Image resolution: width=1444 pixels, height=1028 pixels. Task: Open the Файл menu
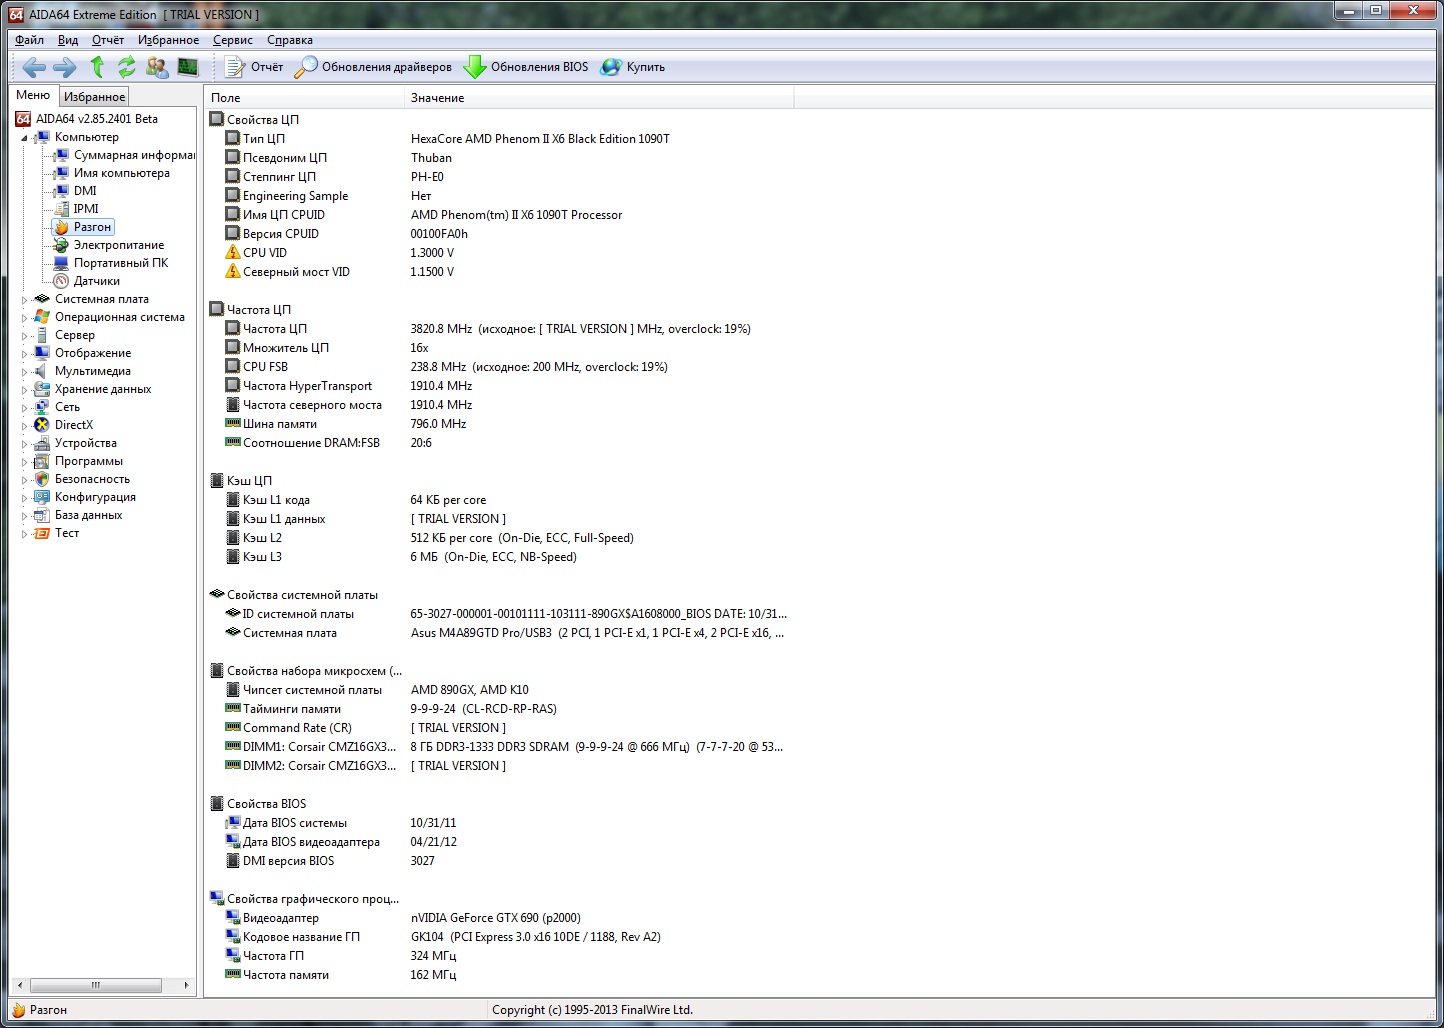click(x=29, y=40)
